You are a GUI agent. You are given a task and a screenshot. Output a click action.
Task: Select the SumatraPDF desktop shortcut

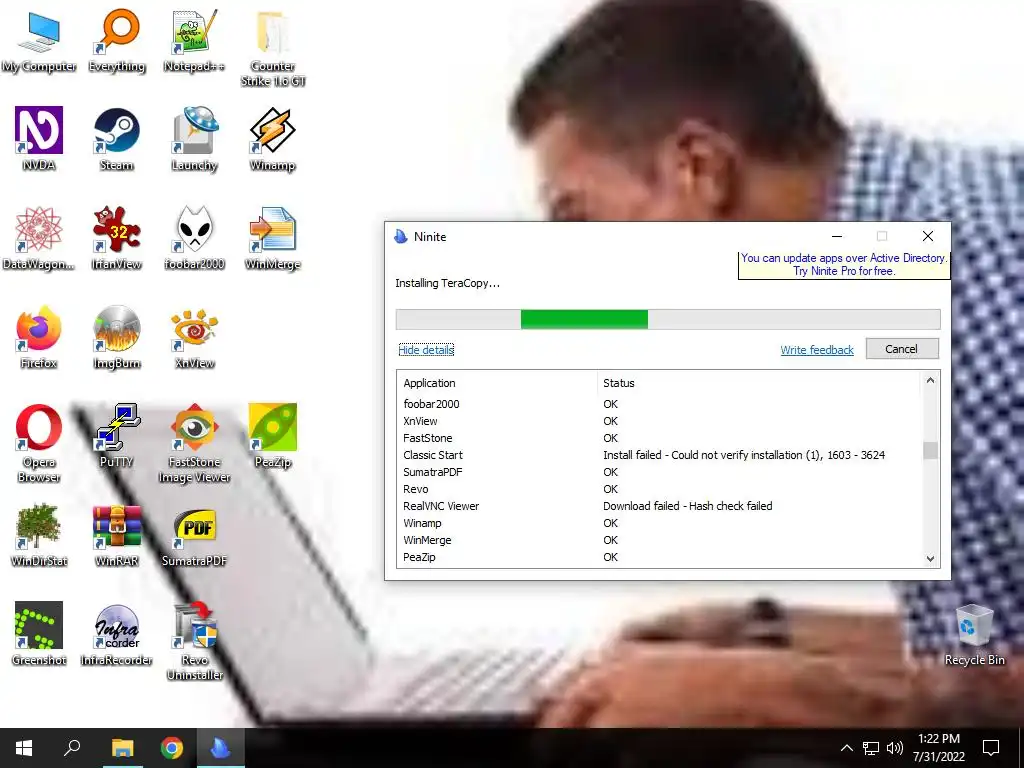pyautogui.click(x=194, y=535)
